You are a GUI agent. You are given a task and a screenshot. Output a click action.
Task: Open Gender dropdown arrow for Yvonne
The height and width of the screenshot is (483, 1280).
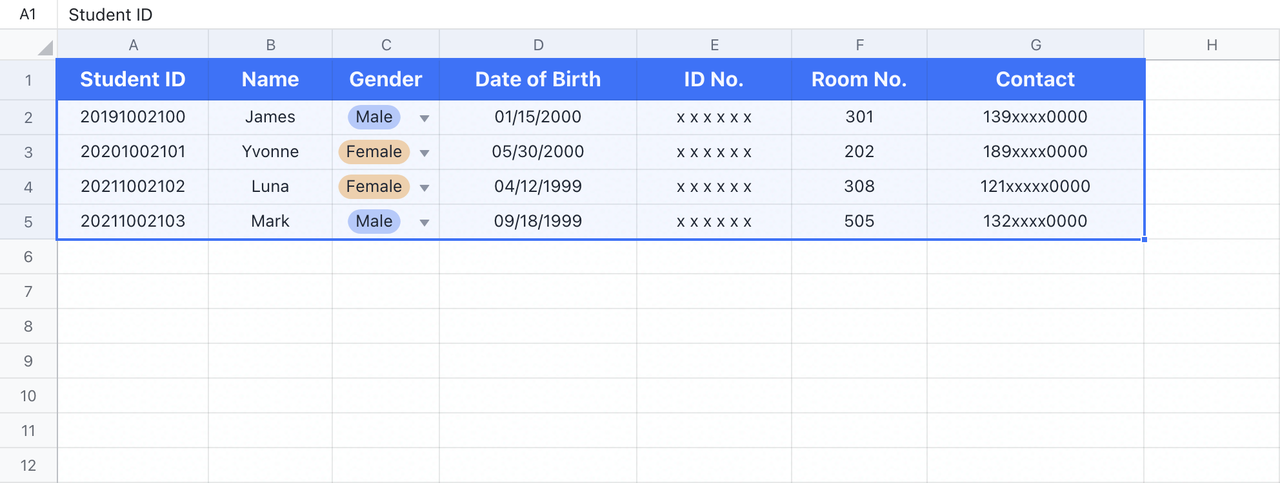[x=424, y=153]
